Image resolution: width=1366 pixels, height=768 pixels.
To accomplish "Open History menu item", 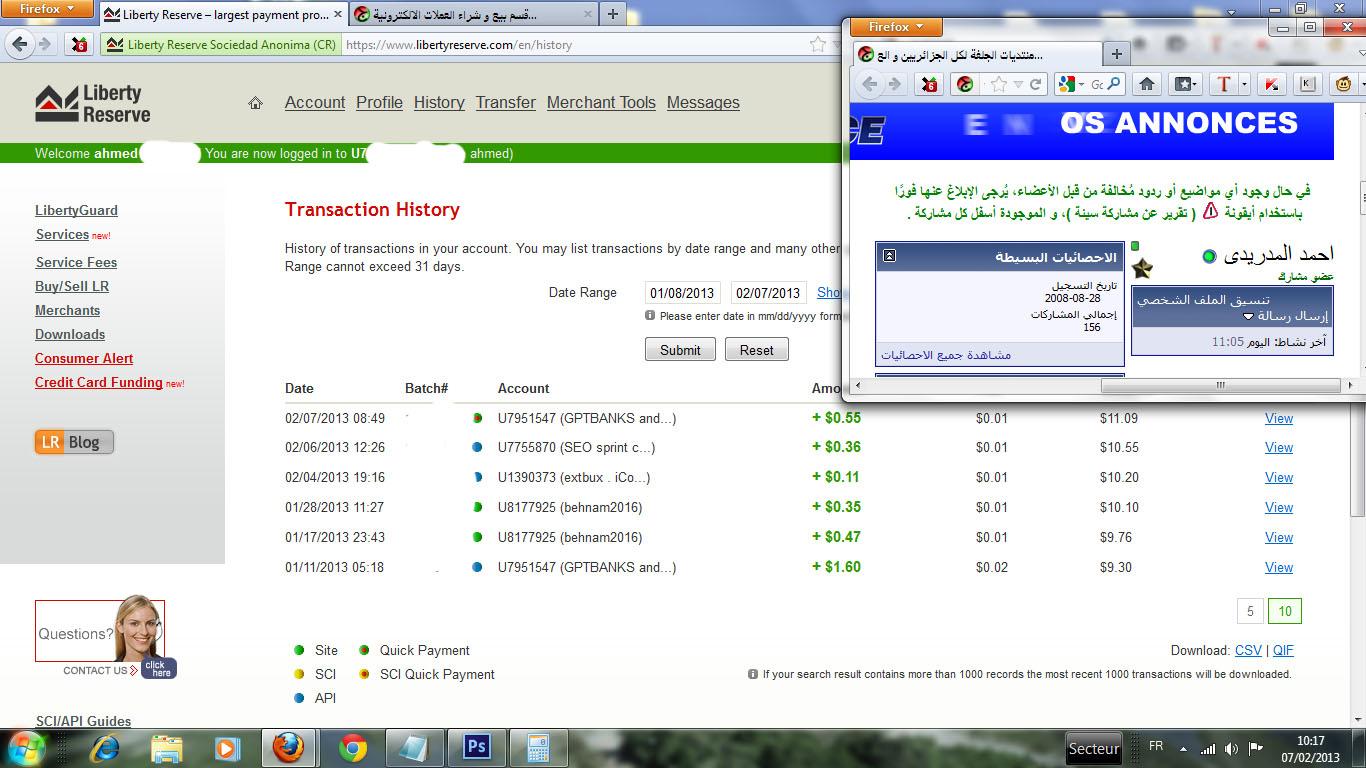I will [439, 102].
